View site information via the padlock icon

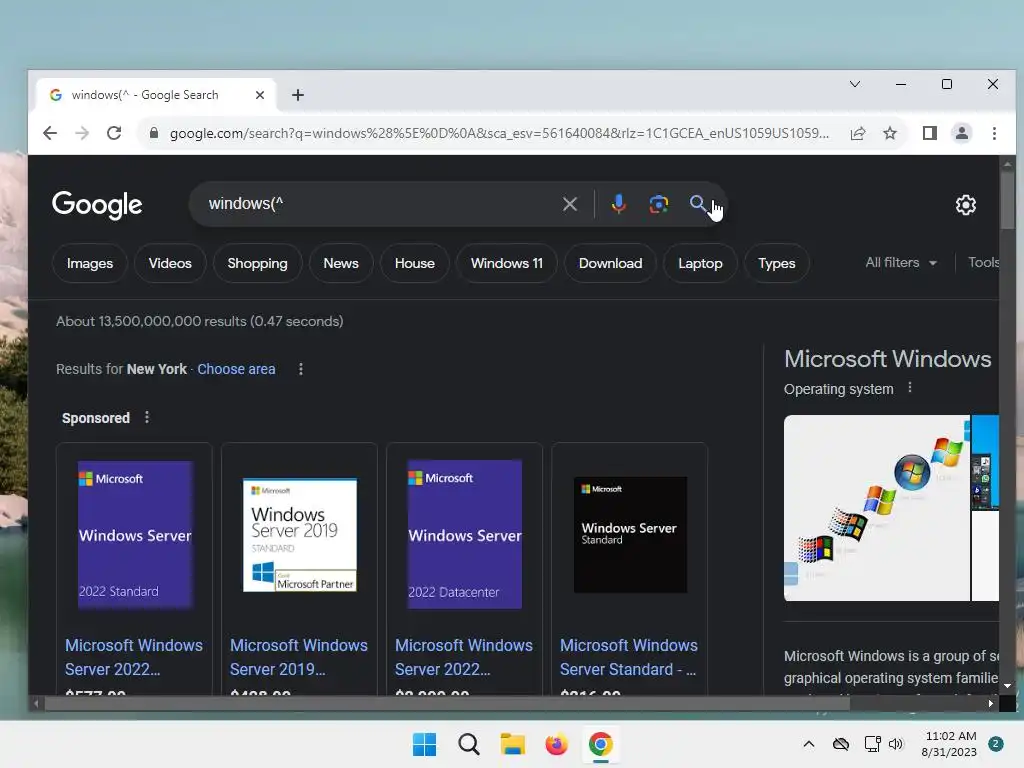(x=154, y=133)
